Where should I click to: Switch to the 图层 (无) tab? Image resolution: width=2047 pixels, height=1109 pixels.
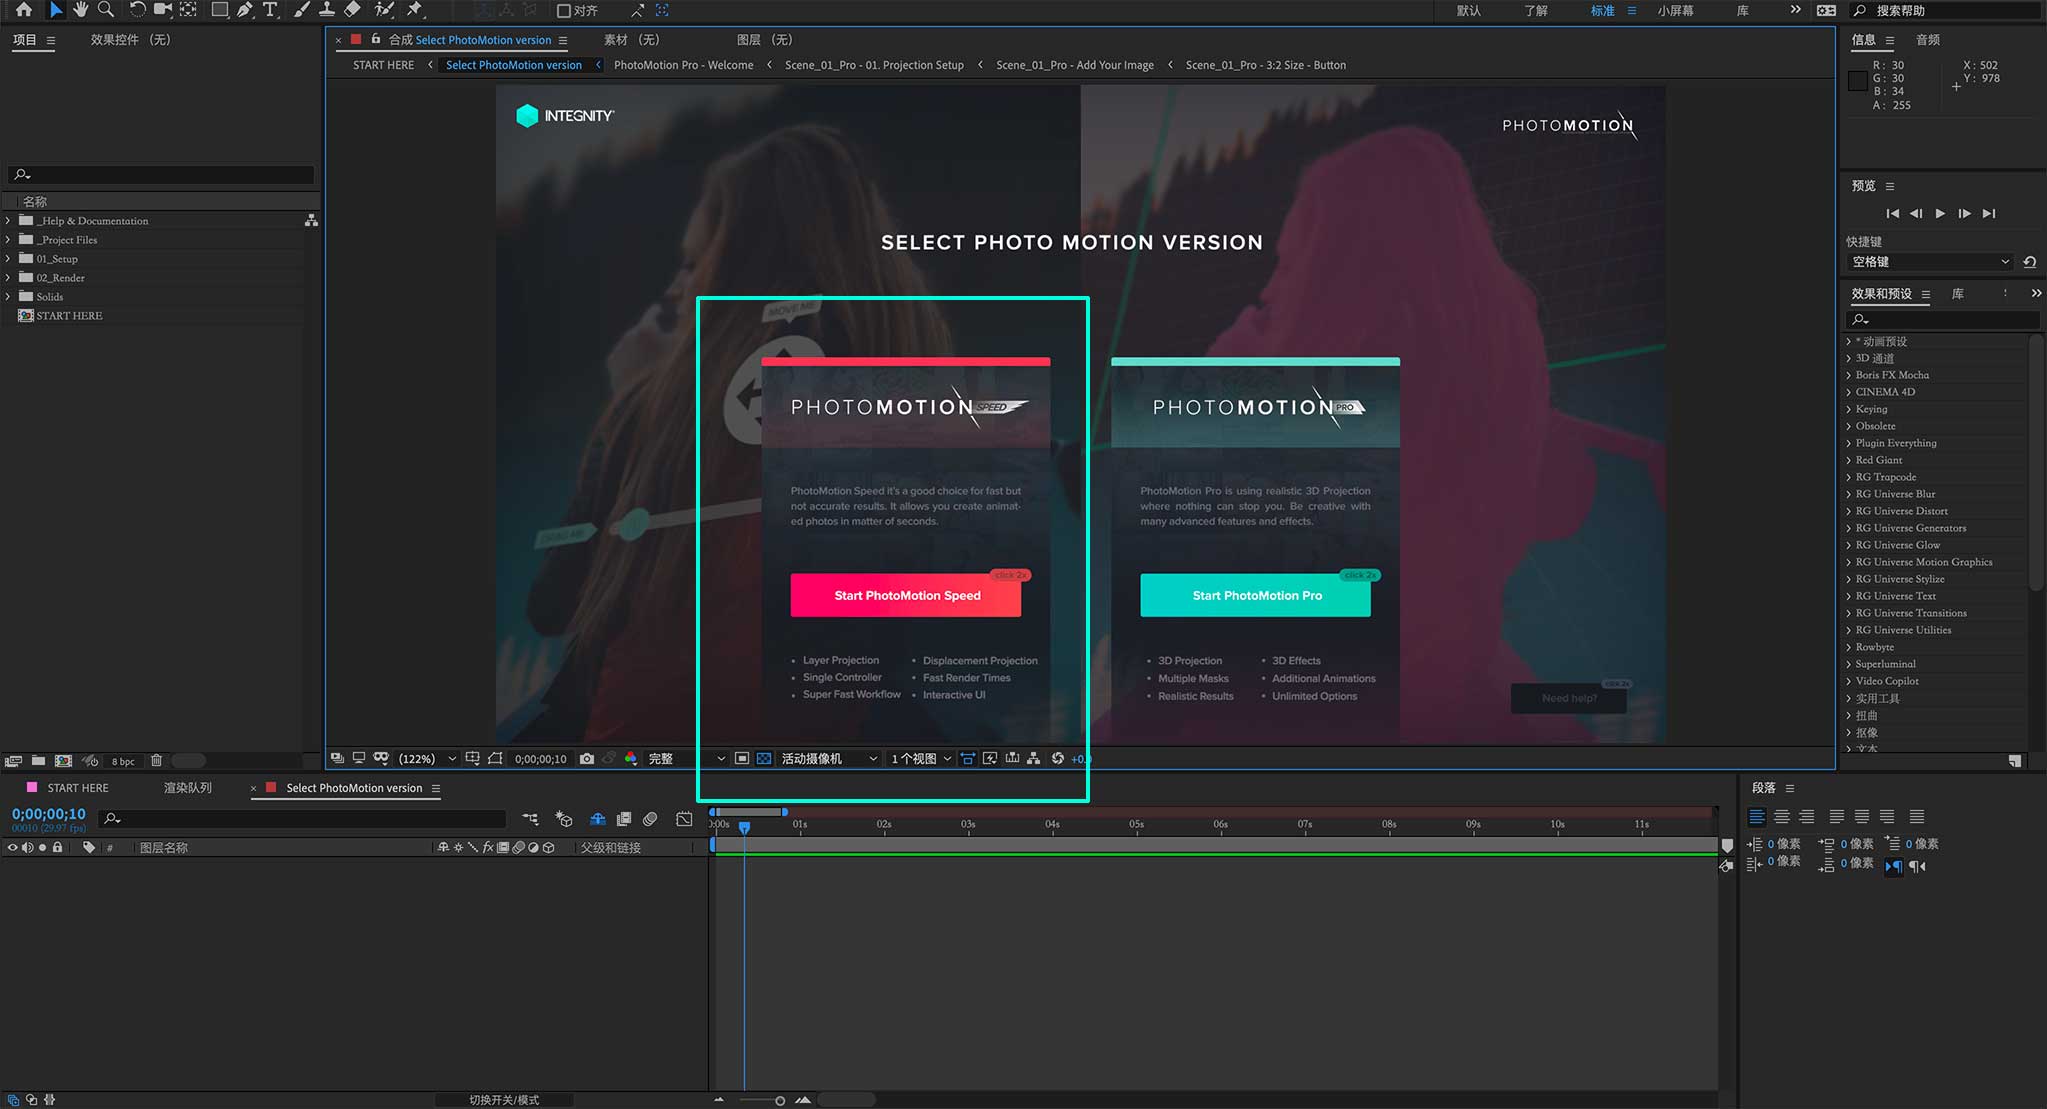(764, 40)
